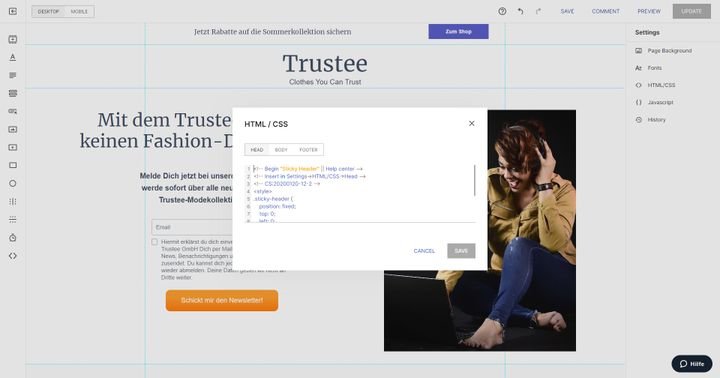Viewport: 720px width, 378px height.
Task: Select the Button element tool
Action: point(13,111)
